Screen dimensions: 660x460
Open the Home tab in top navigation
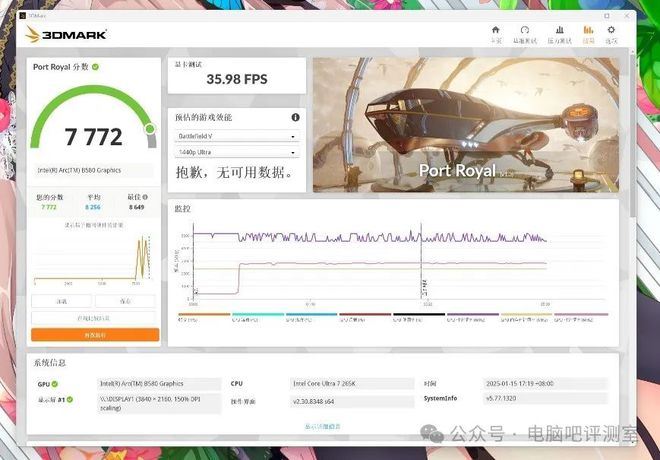pos(496,35)
